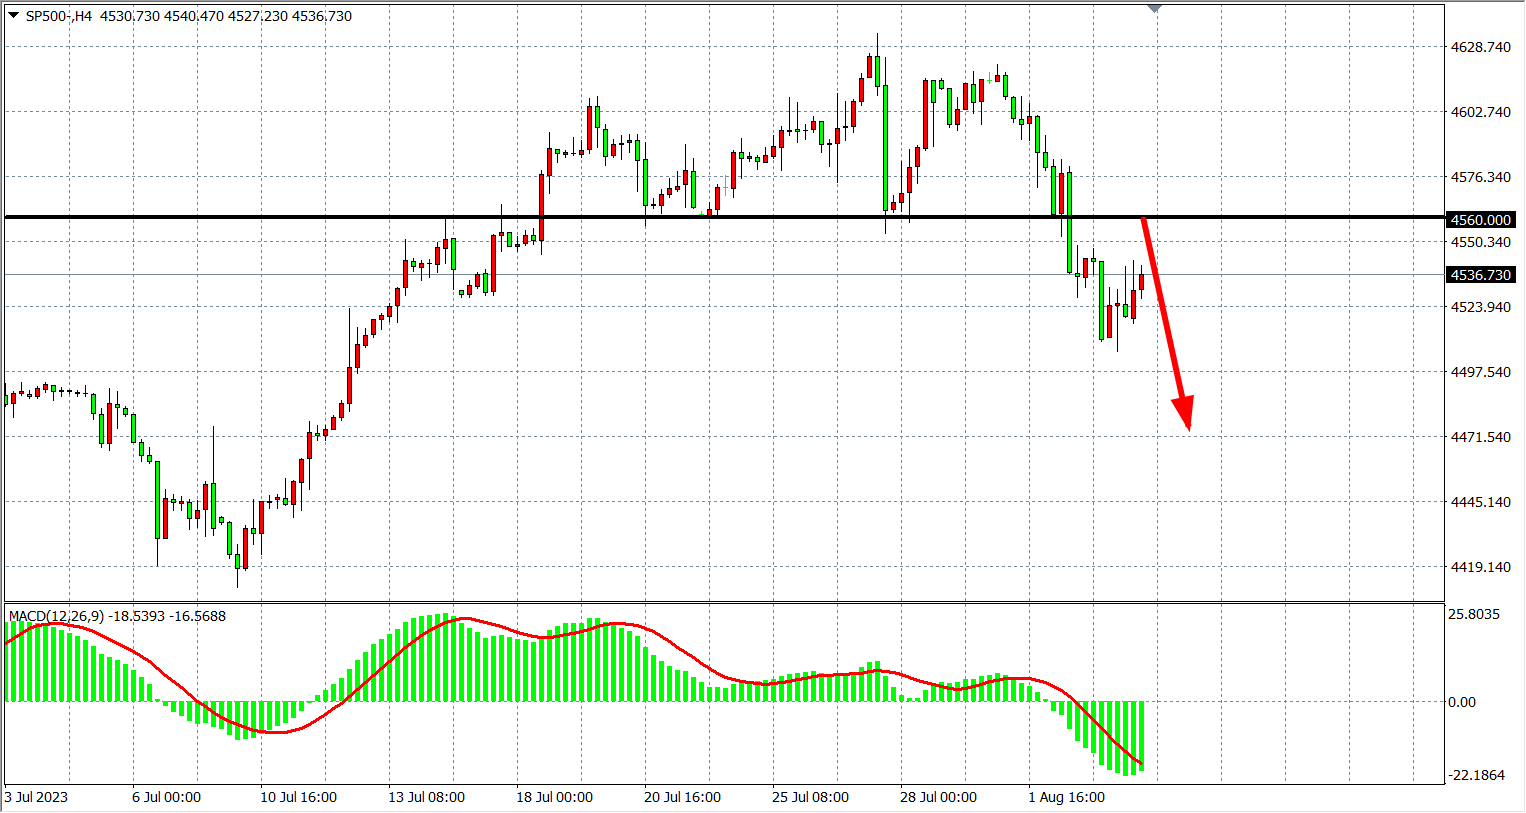The image size is (1526, 813).
Task: Click the 4419.140 level on price scale
Action: (1481, 567)
